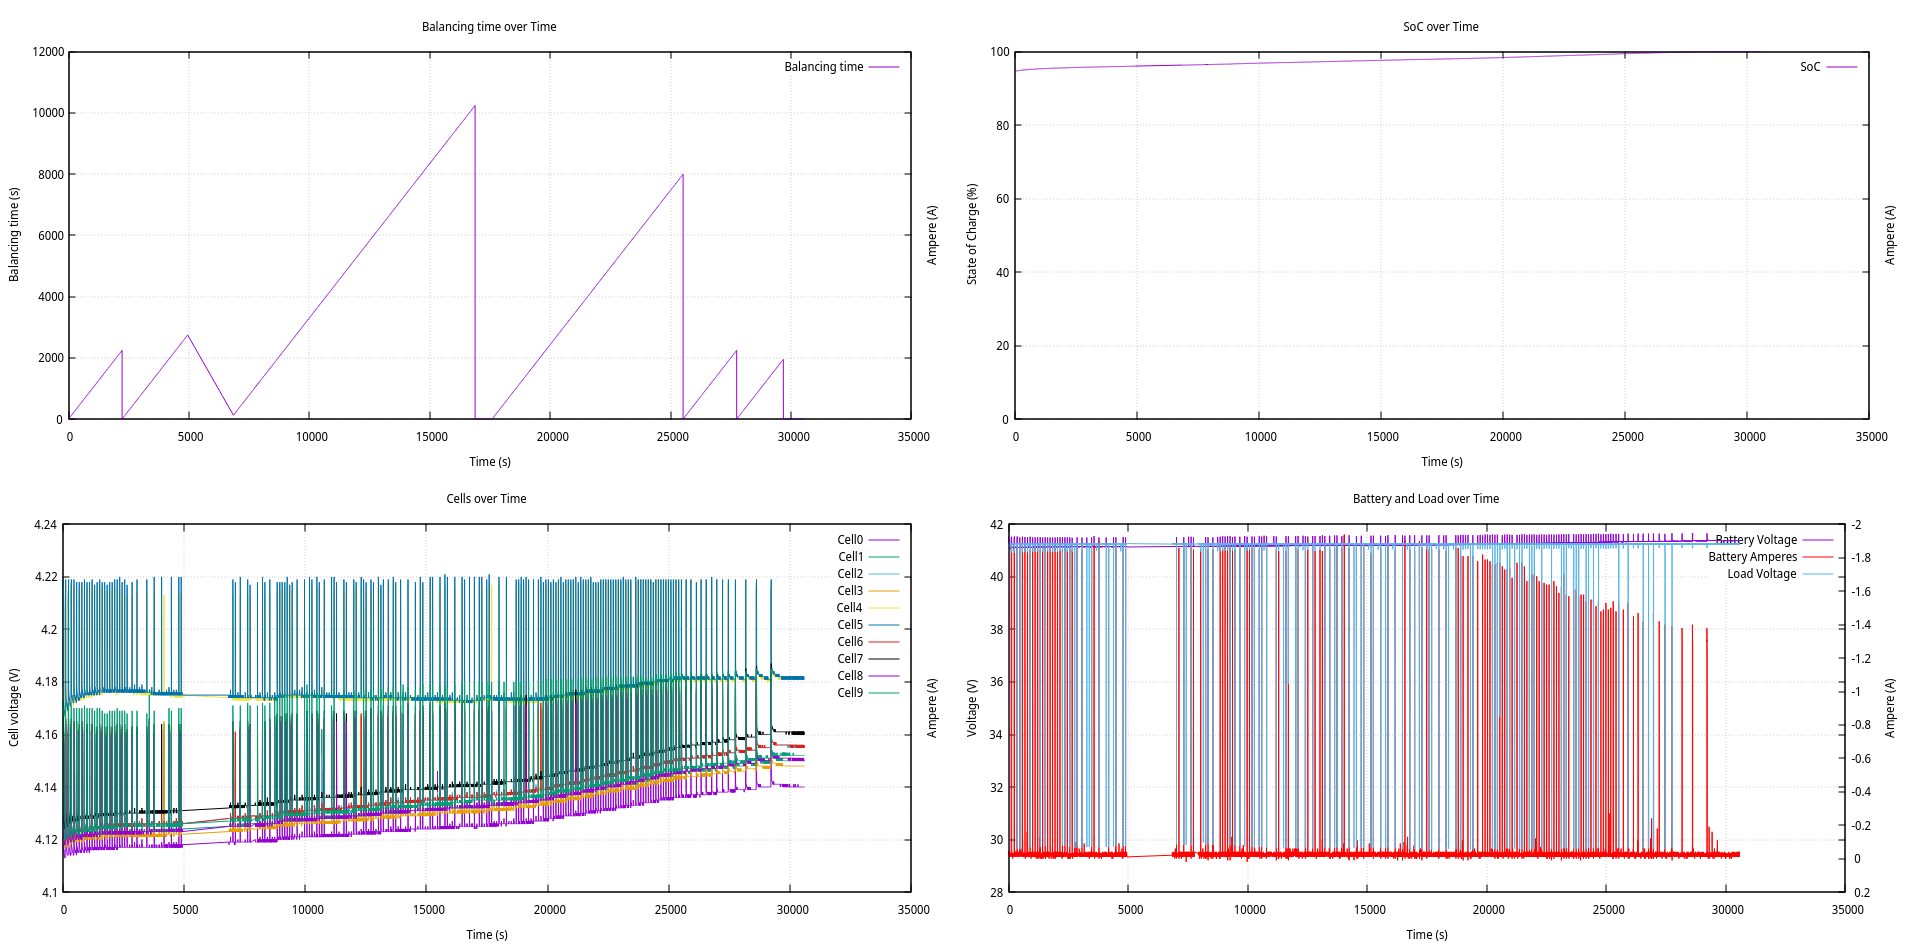Select the Cell2 legend entry

(x=850, y=574)
